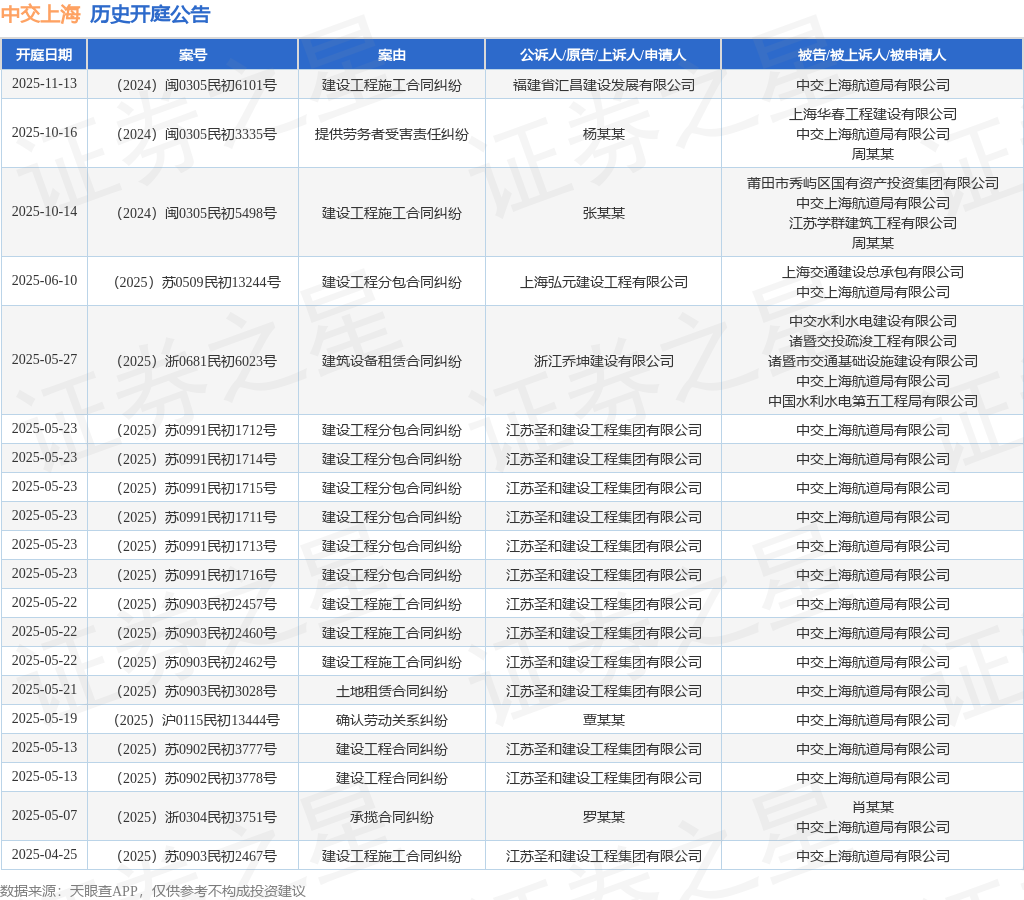Click the 历史开庭公告 heading

tap(150, 14)
